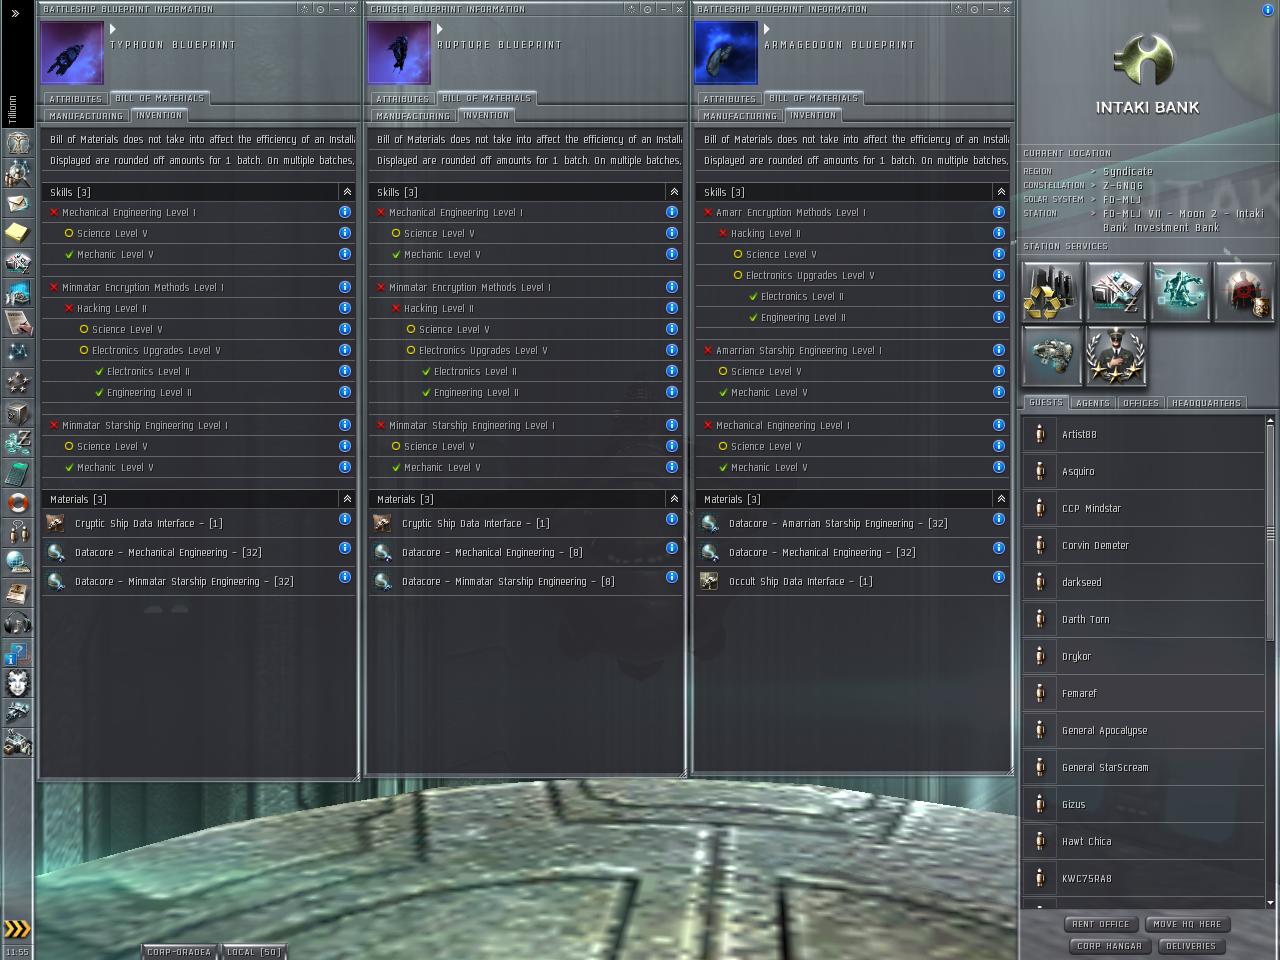Pin the Rupture blueprint window
The image size is (1280, 960).
(647, 9)
